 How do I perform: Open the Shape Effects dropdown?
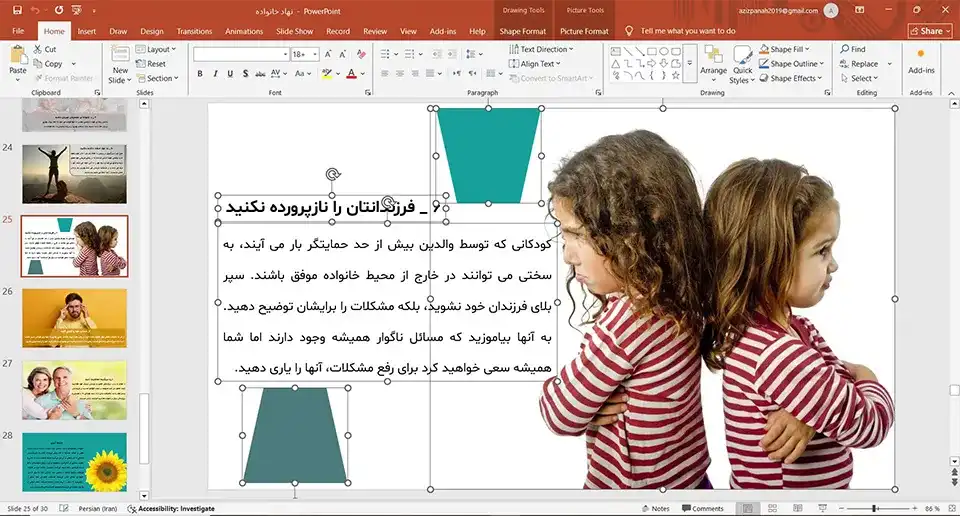[x=791, y=78]
